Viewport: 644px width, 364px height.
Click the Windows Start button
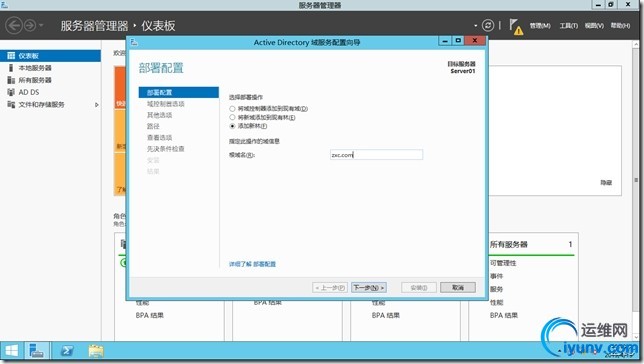[x=12, y=351]
